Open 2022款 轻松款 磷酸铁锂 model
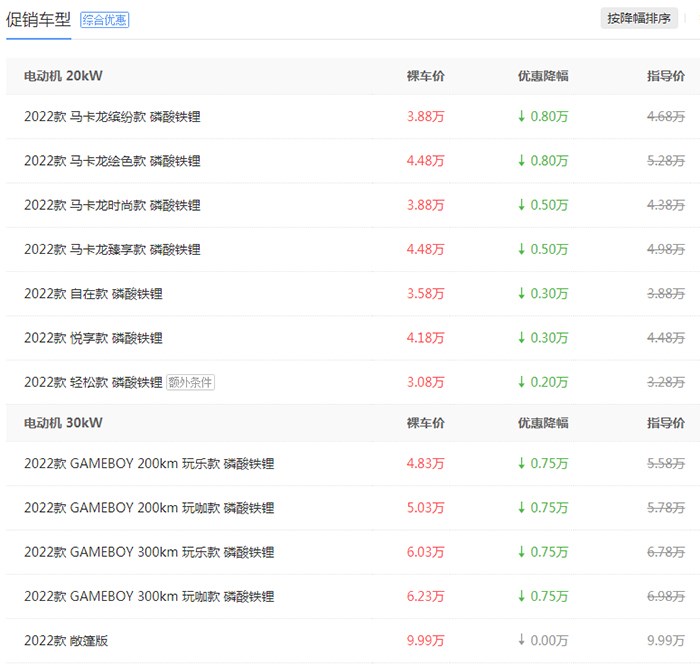Screen dimensions: 700x666 click(x=93, y=383)
